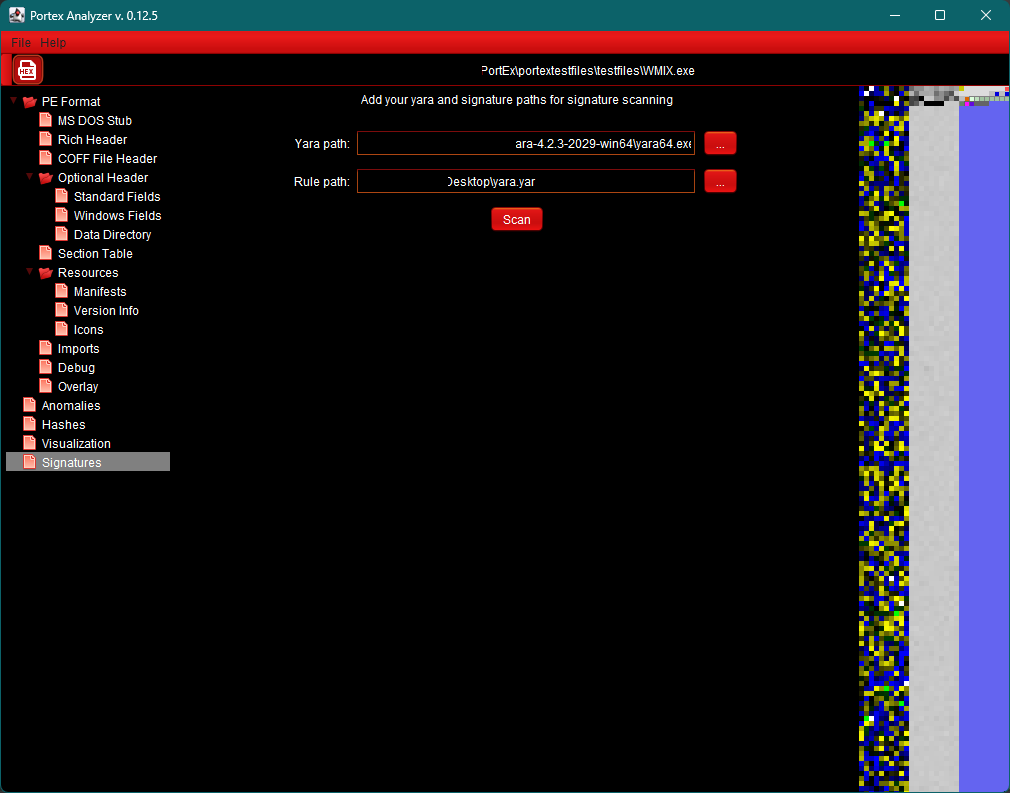1010x793 pixels.
Task: Click the Portex Analyzer title bar app icon
Action: 17,15
